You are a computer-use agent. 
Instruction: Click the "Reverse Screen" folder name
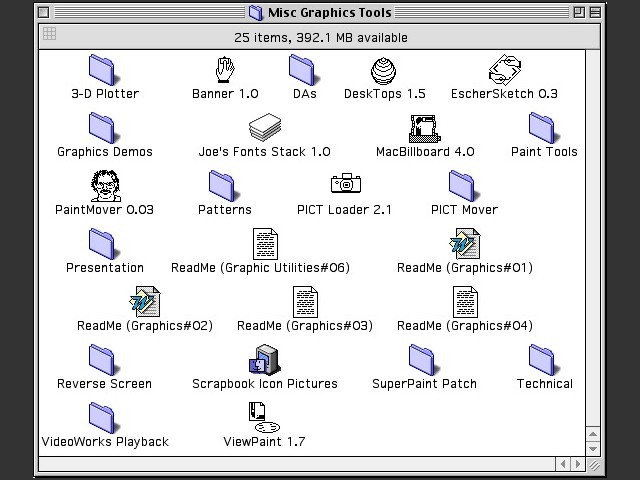click(104, 384)
